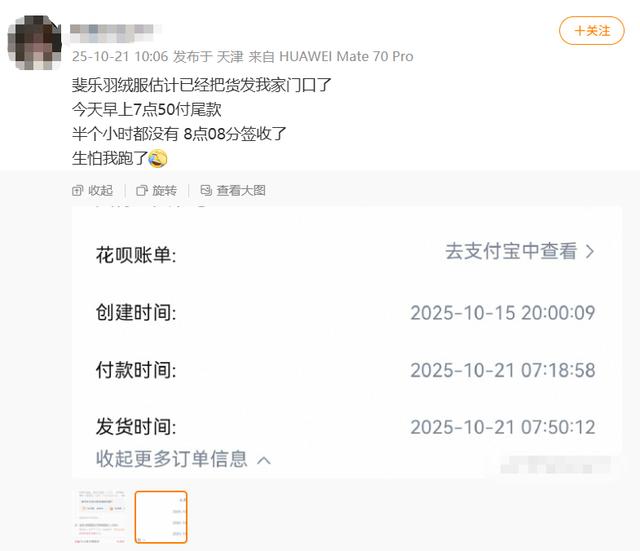Image resolution: width=640 pixels, height=551 pixels.
Task: Click the laughing-crying emoji in post
Action: (158, 159)
